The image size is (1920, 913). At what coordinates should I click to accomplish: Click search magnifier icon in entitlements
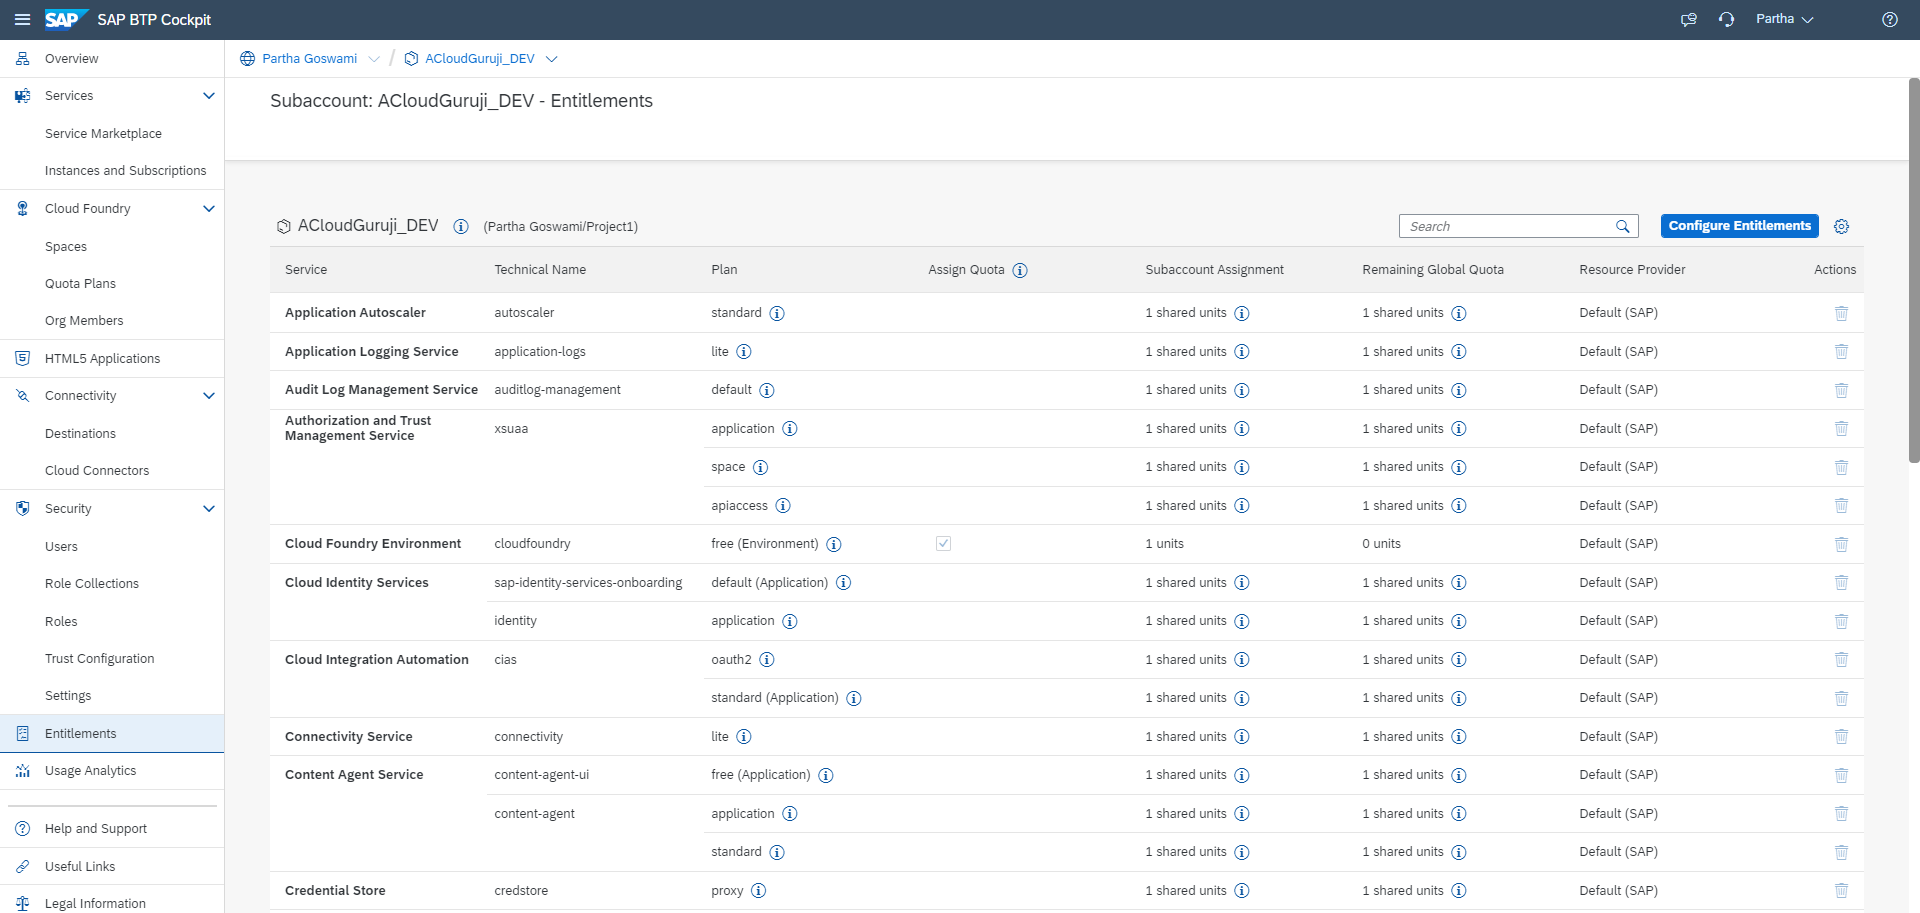click(x=1623, y=227)
